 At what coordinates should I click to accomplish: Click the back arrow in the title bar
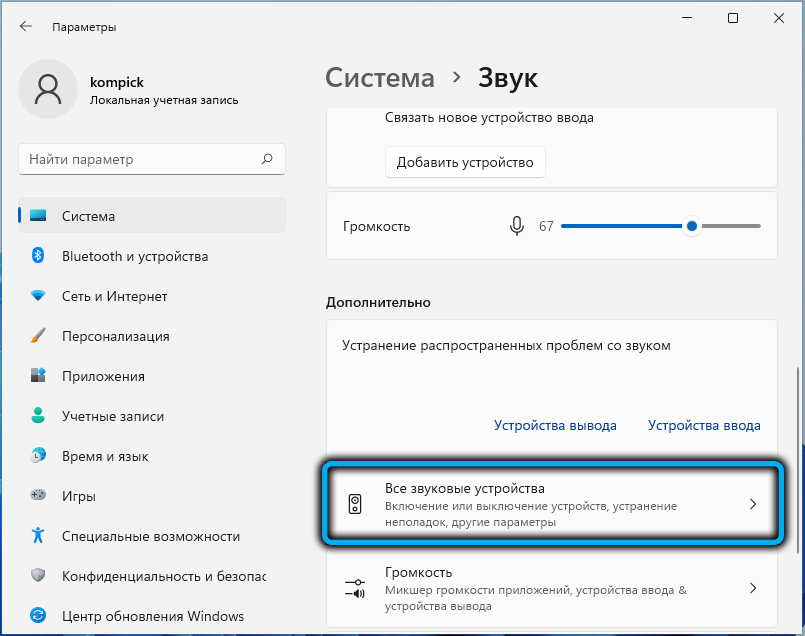click(x=25, y=26)
